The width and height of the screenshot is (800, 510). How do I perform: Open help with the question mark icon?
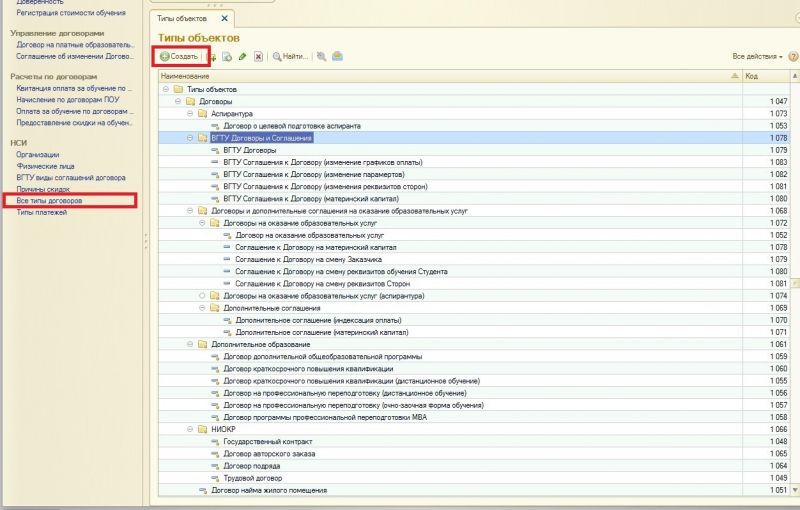pos(793,57)
